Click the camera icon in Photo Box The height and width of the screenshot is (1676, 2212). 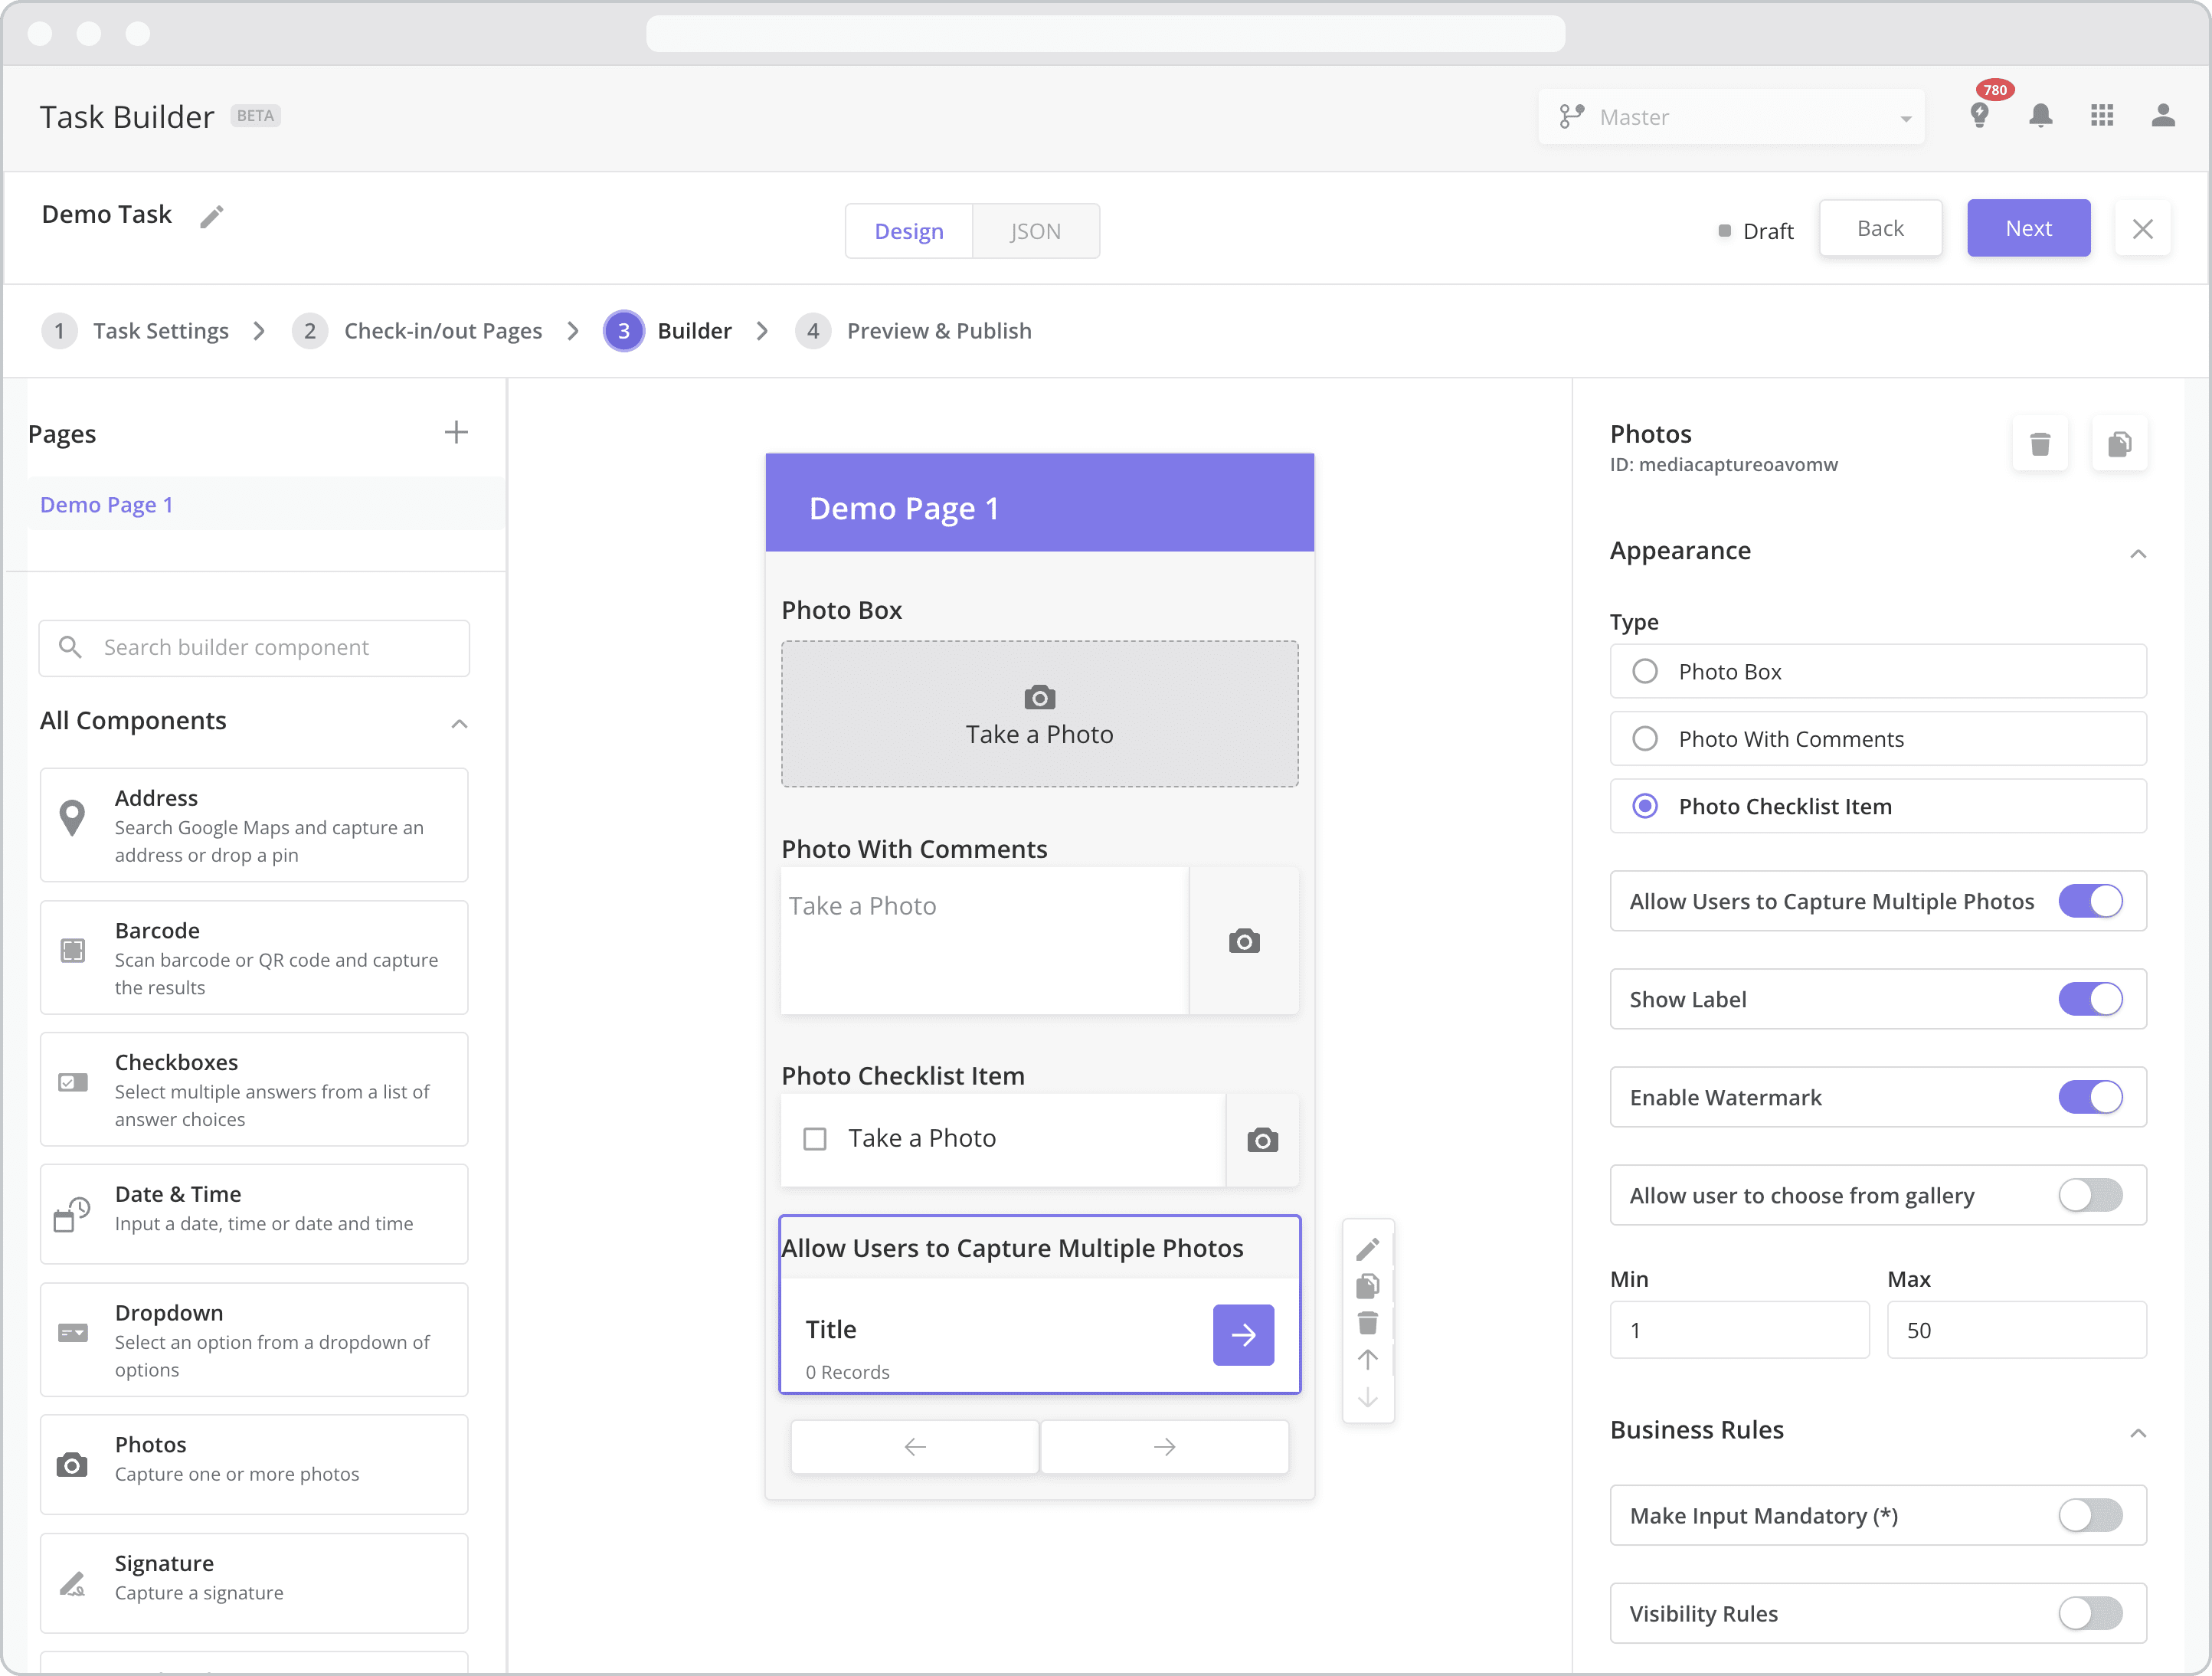1039,697
